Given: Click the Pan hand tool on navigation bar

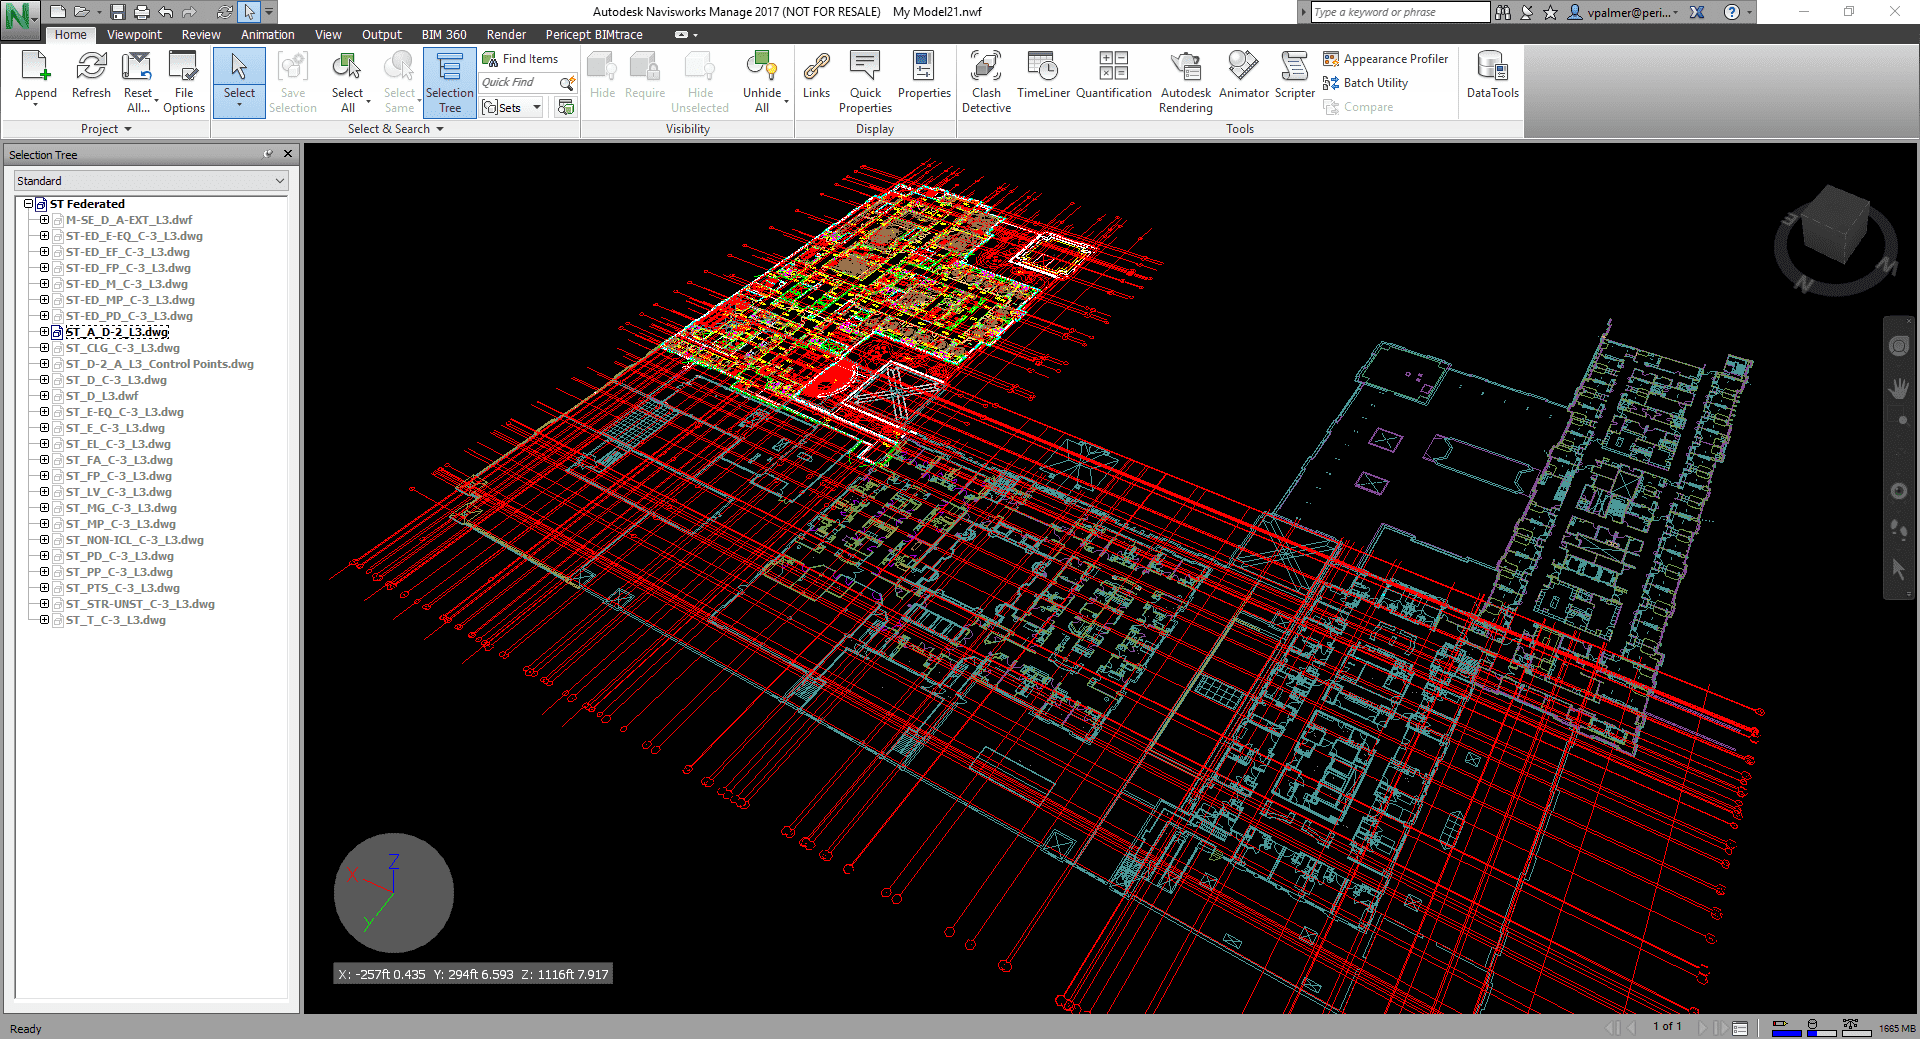Looking at the screenshot, I should (x=1898, y=388).
